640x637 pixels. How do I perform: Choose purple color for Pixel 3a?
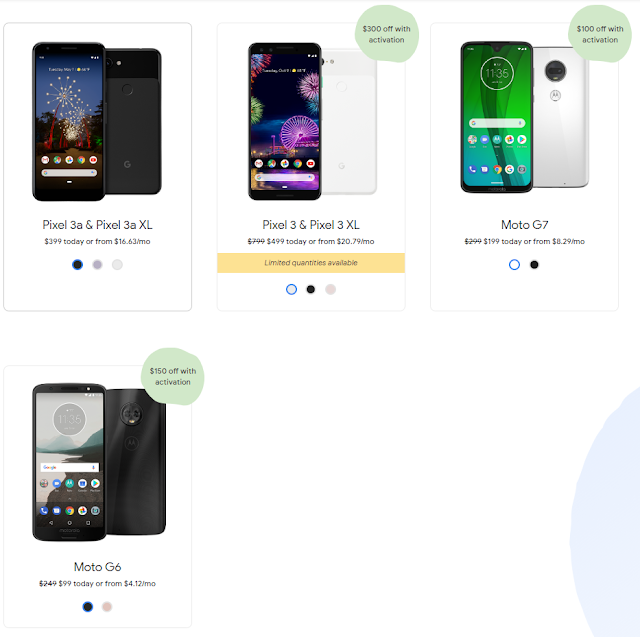point(97,265)
